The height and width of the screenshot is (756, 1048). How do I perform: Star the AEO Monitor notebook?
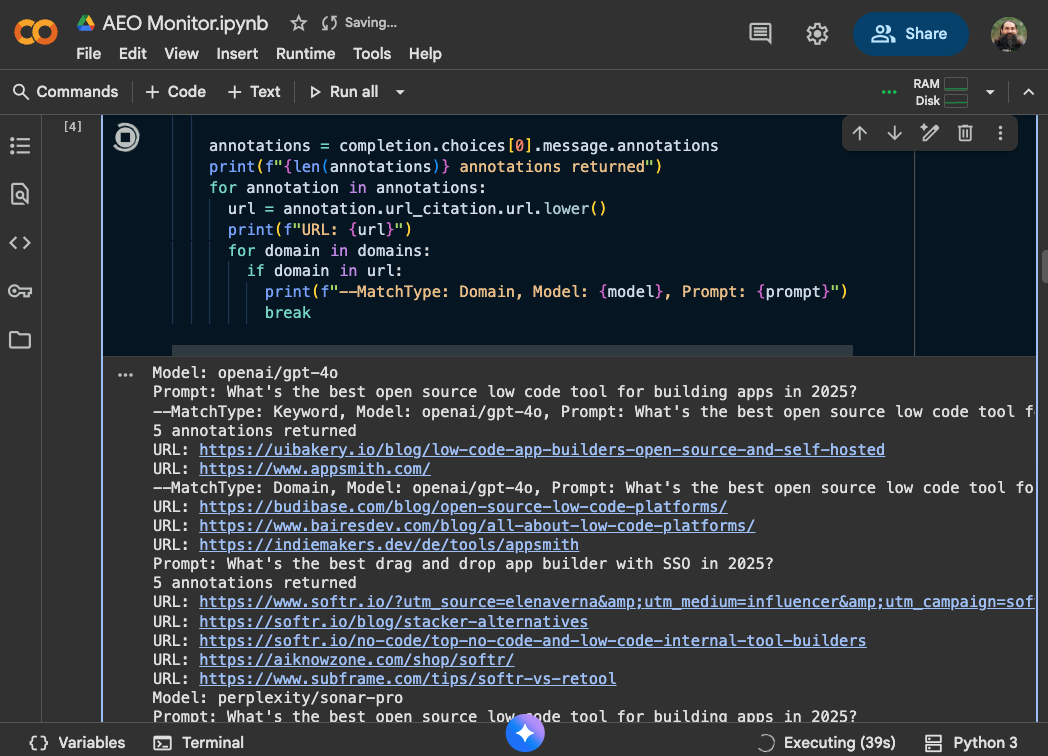(x=298, y=22)
